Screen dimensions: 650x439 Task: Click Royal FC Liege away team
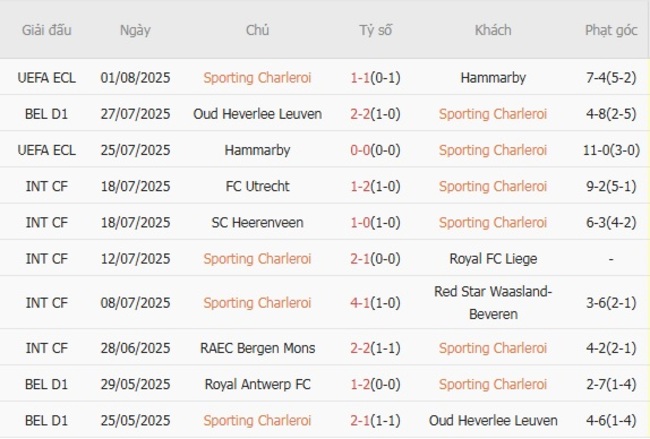pyautogui.click(x=493, y=259)
